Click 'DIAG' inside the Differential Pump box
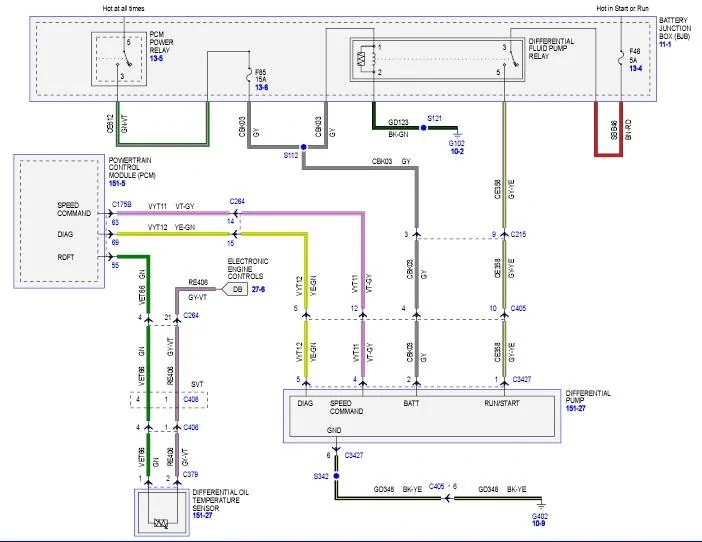This screenshot has width=702, height=542. 305,404
